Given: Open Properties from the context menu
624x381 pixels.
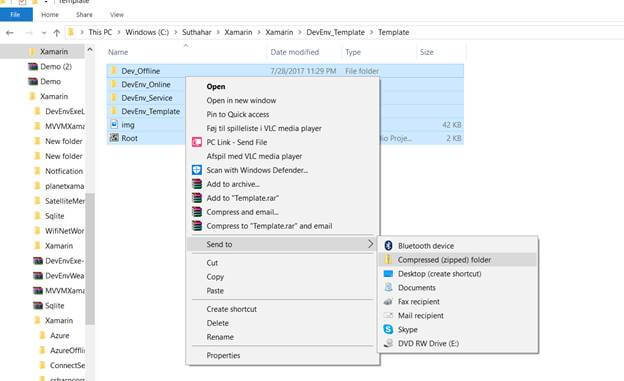Looking at the screenshot, I should click(283, 355).
